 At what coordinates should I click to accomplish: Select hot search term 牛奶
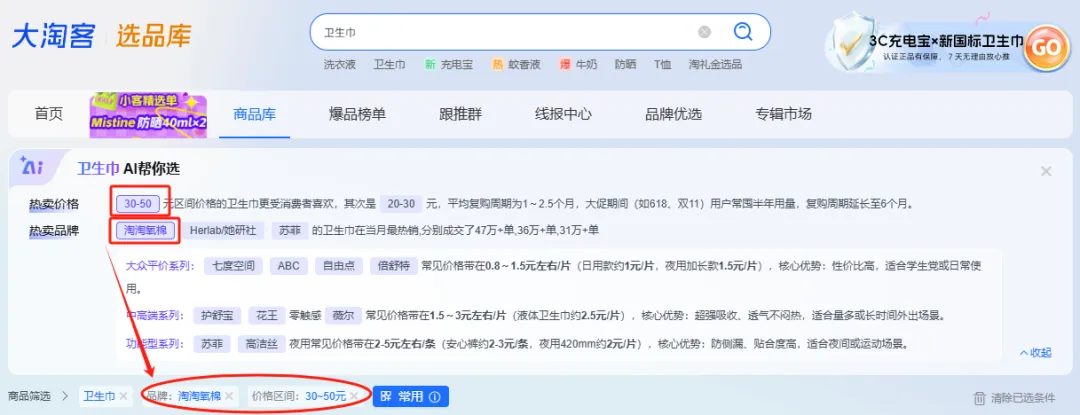pos(586,65)
